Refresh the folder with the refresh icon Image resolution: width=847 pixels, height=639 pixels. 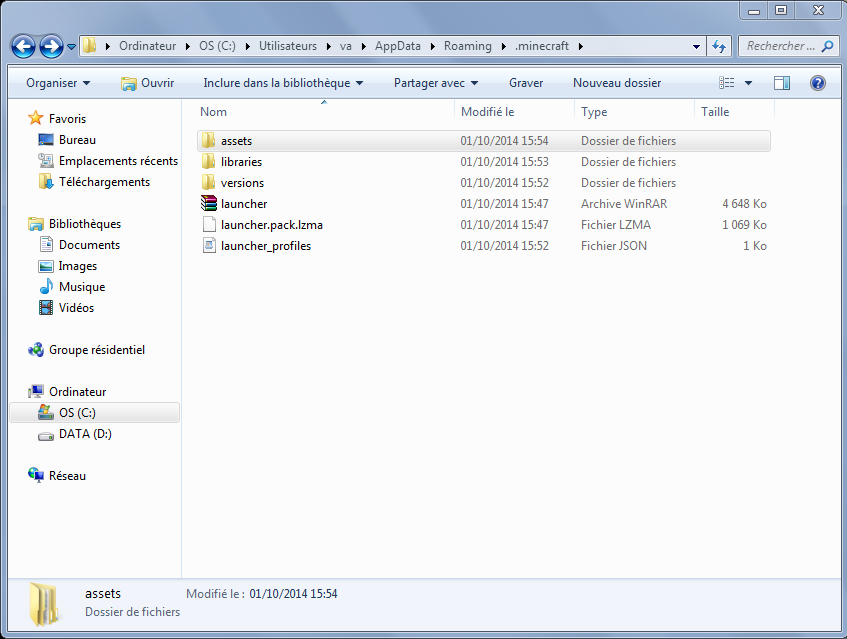[718, 46]
